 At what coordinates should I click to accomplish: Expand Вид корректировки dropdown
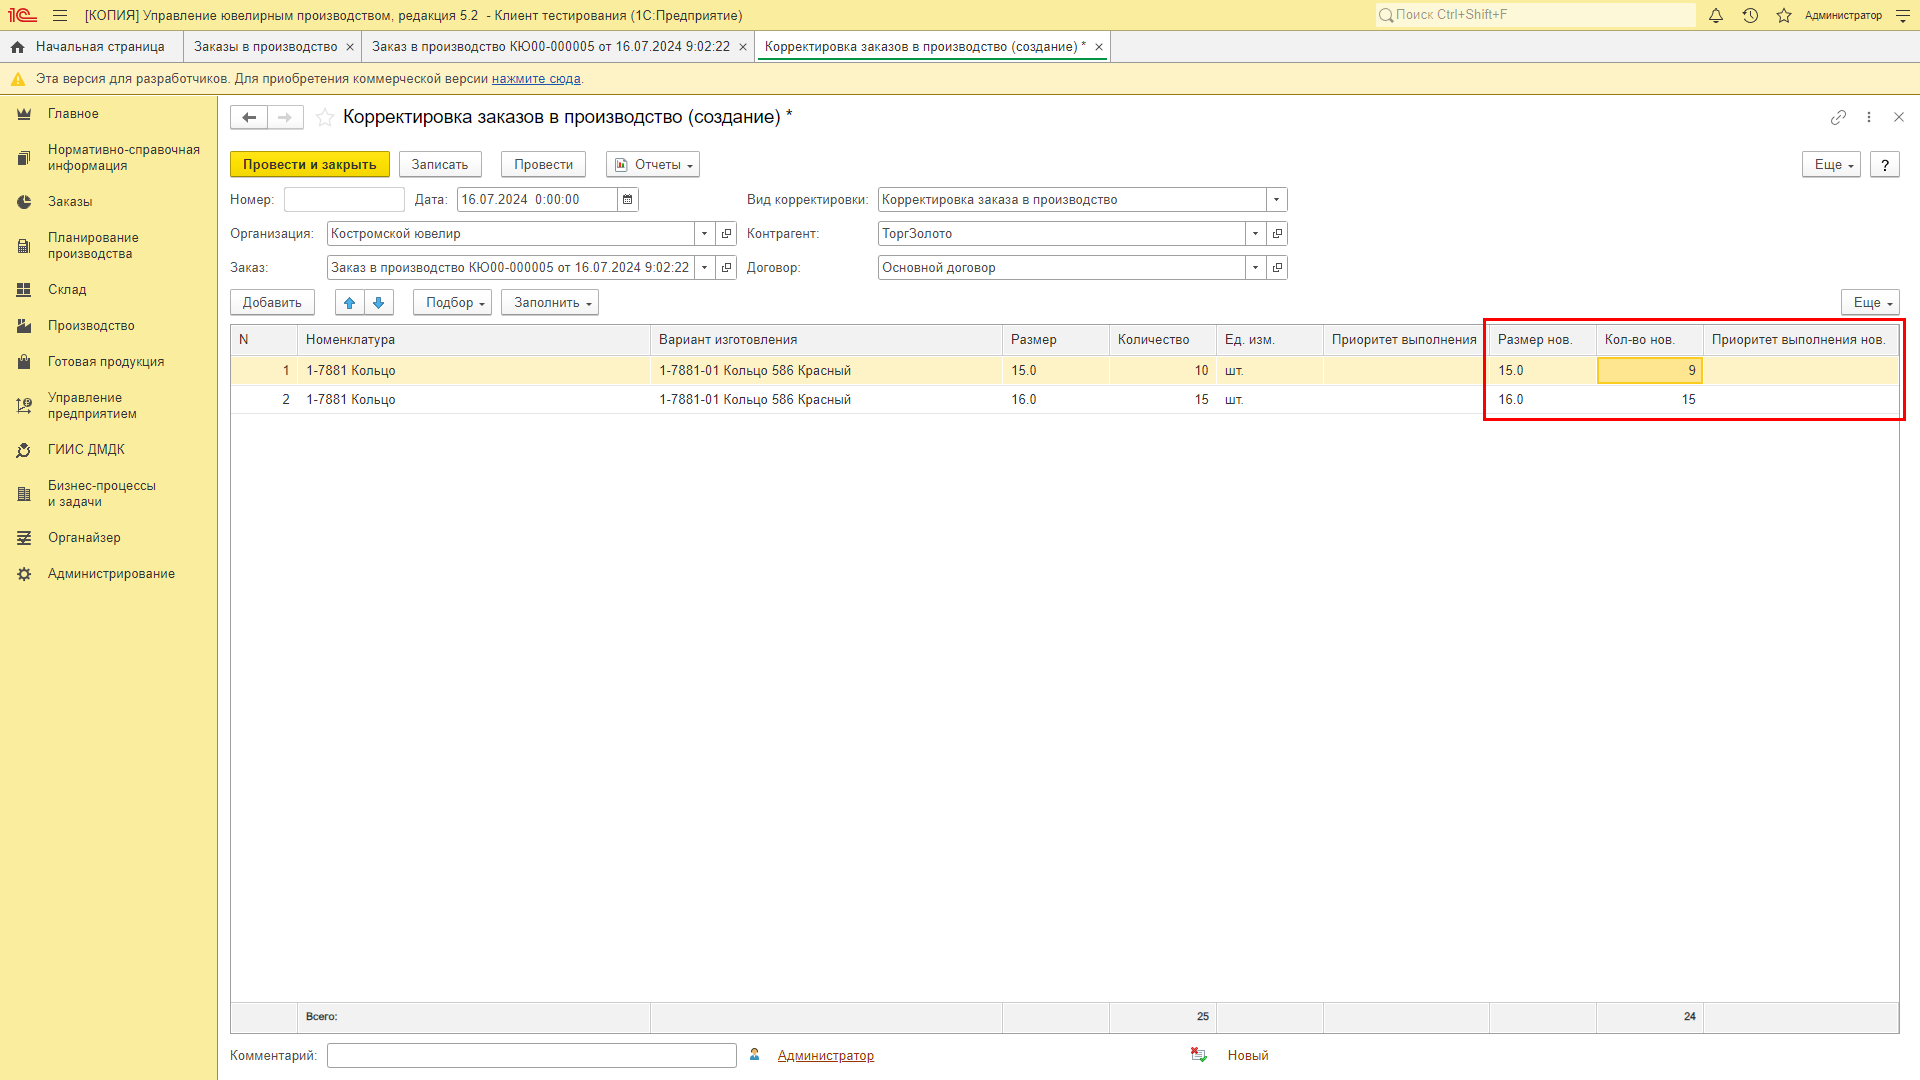pos(1276,200)
